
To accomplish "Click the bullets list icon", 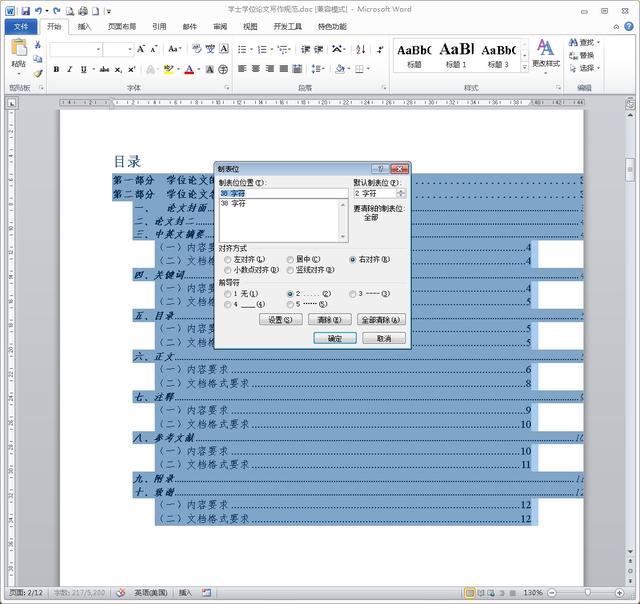I will [x=242, y=49].
